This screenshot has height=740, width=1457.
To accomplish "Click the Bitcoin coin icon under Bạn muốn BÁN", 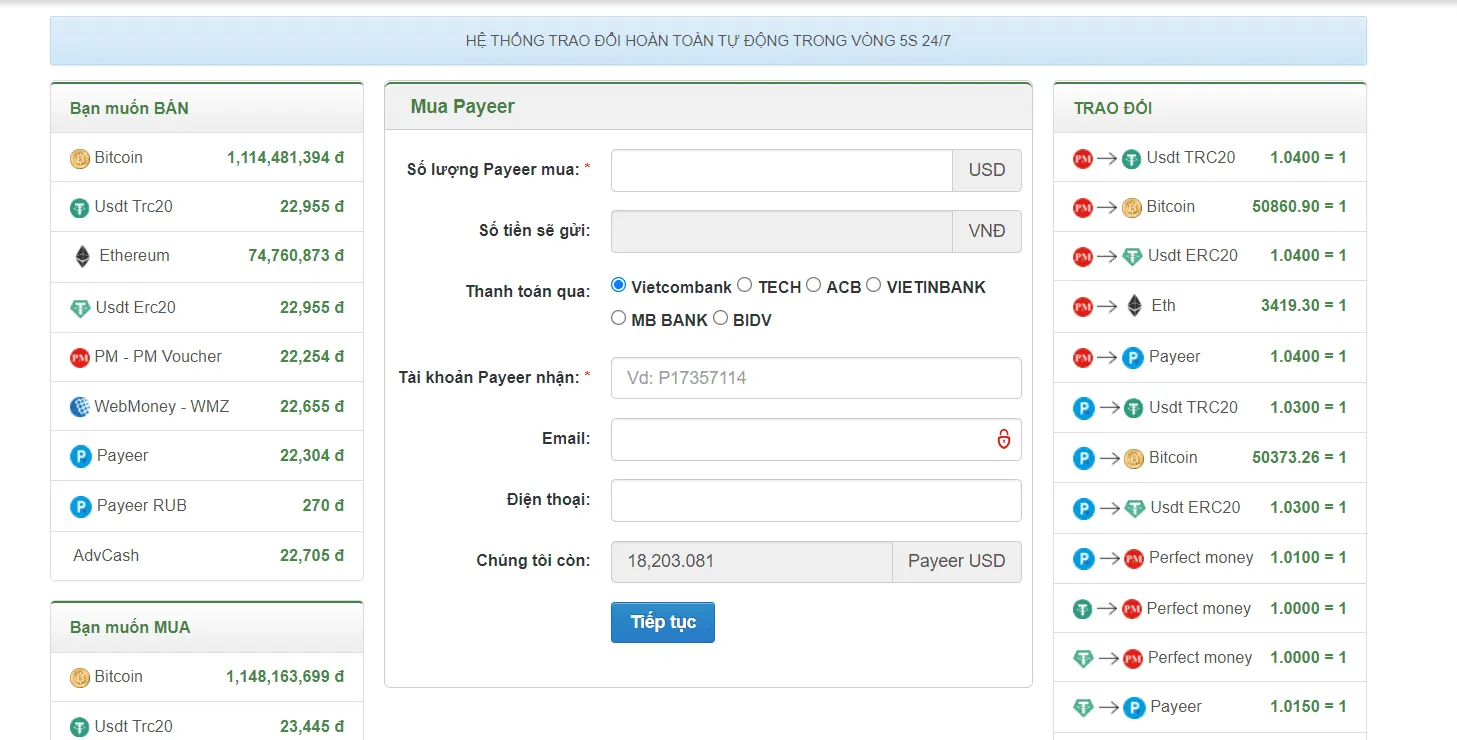I will click(80, 158).
